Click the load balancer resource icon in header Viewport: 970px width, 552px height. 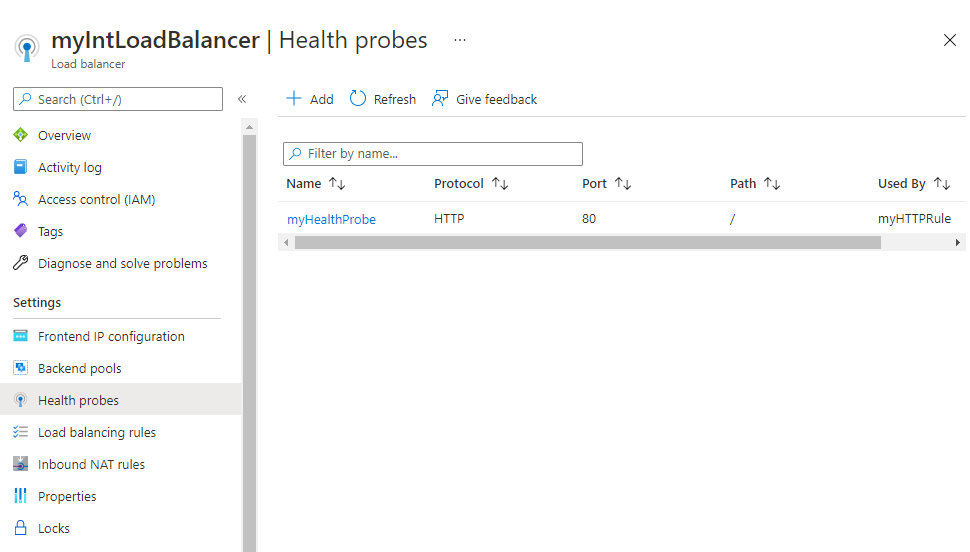(27, 48)
